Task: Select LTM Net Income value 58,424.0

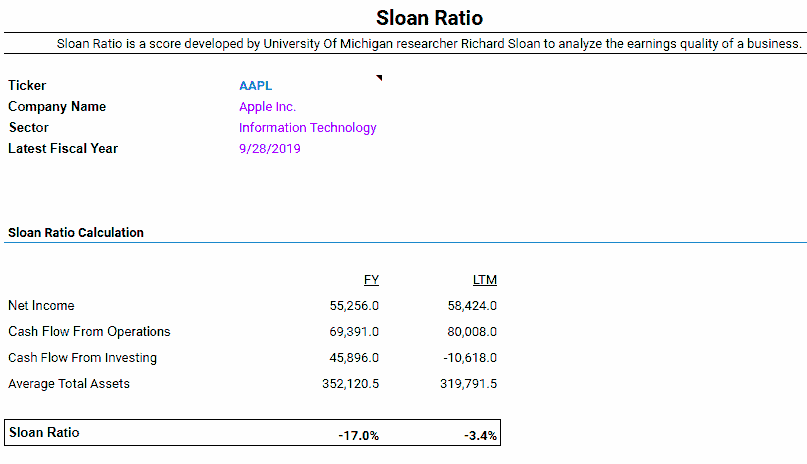Action: point(472,306)
